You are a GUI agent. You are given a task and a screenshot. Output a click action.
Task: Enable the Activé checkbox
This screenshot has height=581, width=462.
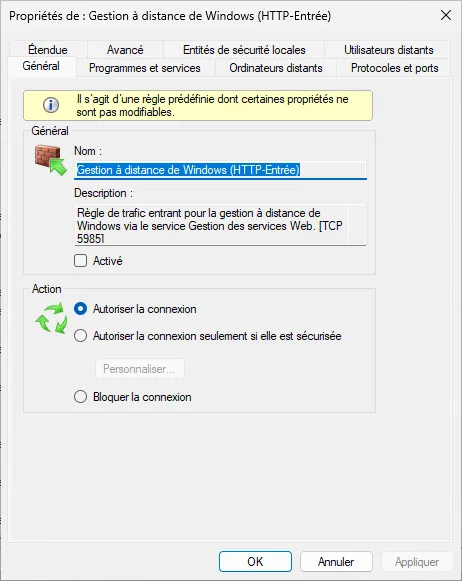(80, 260)
